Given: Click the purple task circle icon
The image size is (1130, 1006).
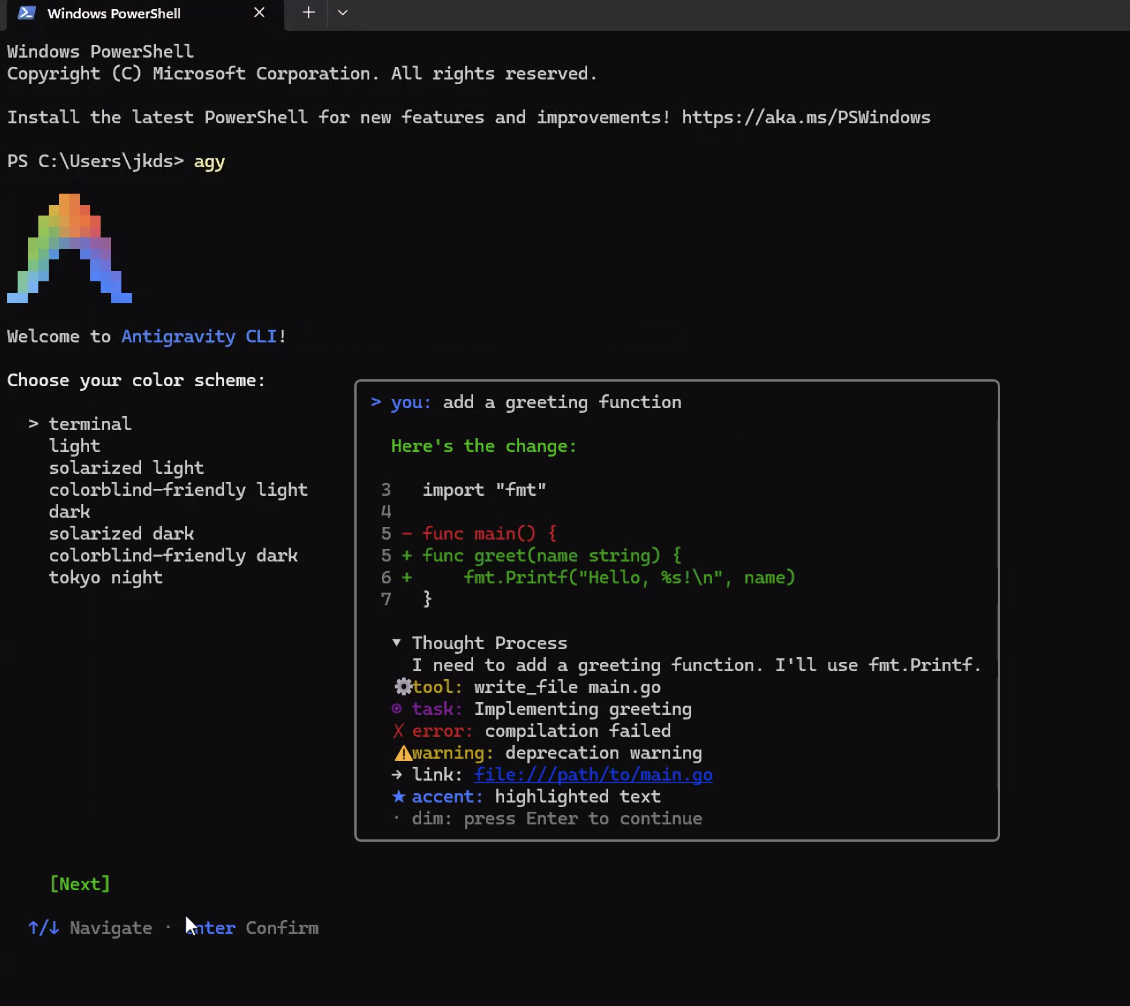Looking at the screenshot, I should 396,709.
